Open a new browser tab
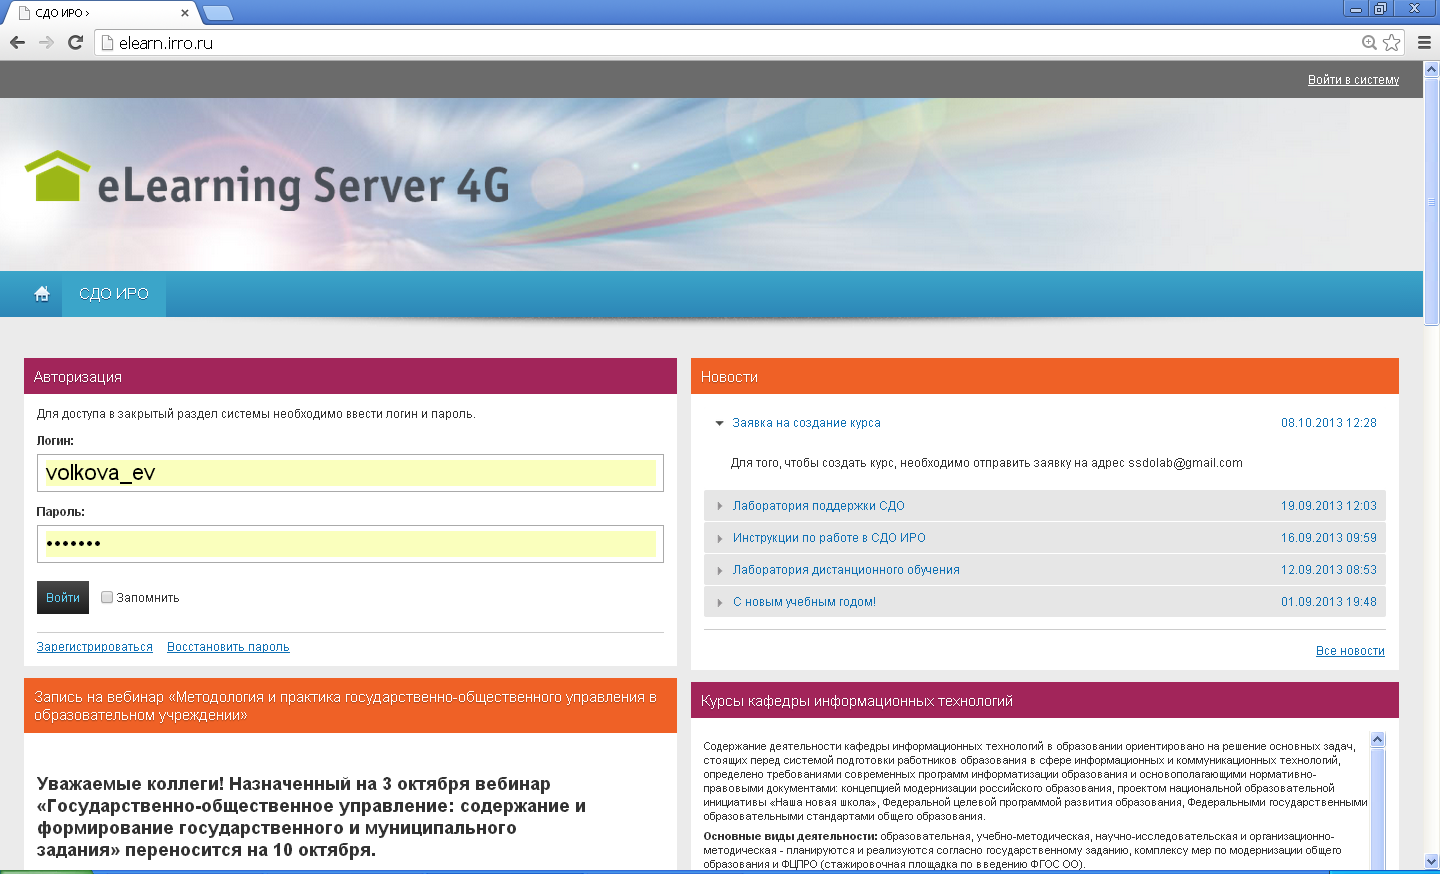Viewport: 1440px width, 874px height. pos(217,13)
